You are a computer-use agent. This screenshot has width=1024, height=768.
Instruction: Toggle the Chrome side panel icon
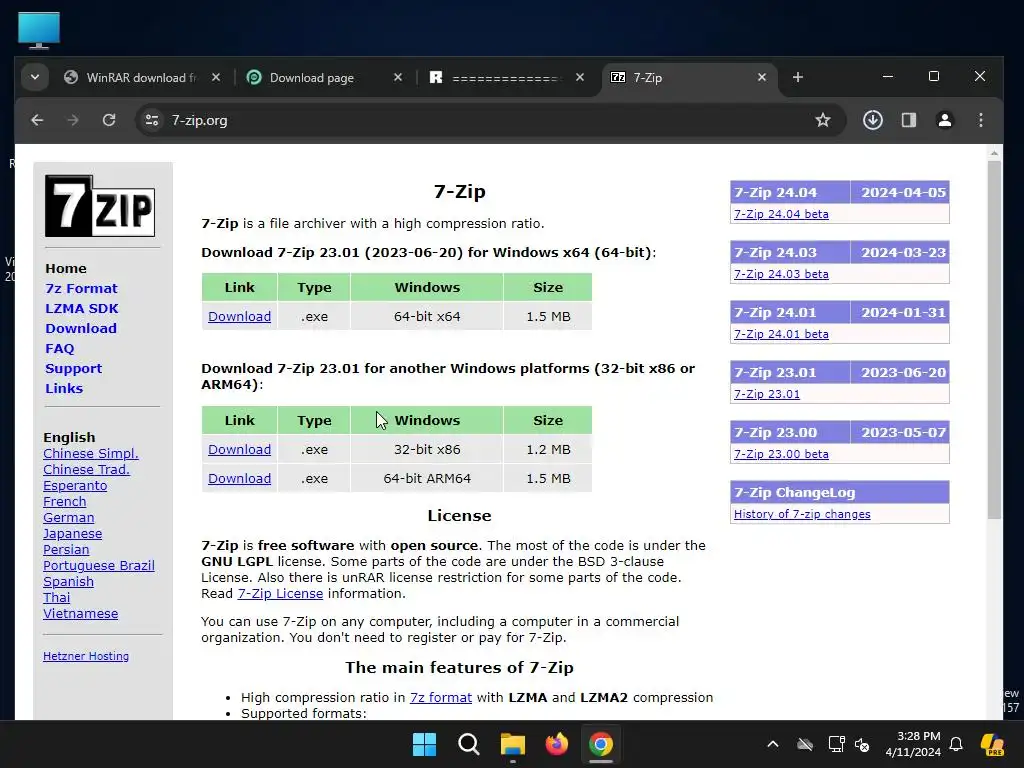pos(909,120)
